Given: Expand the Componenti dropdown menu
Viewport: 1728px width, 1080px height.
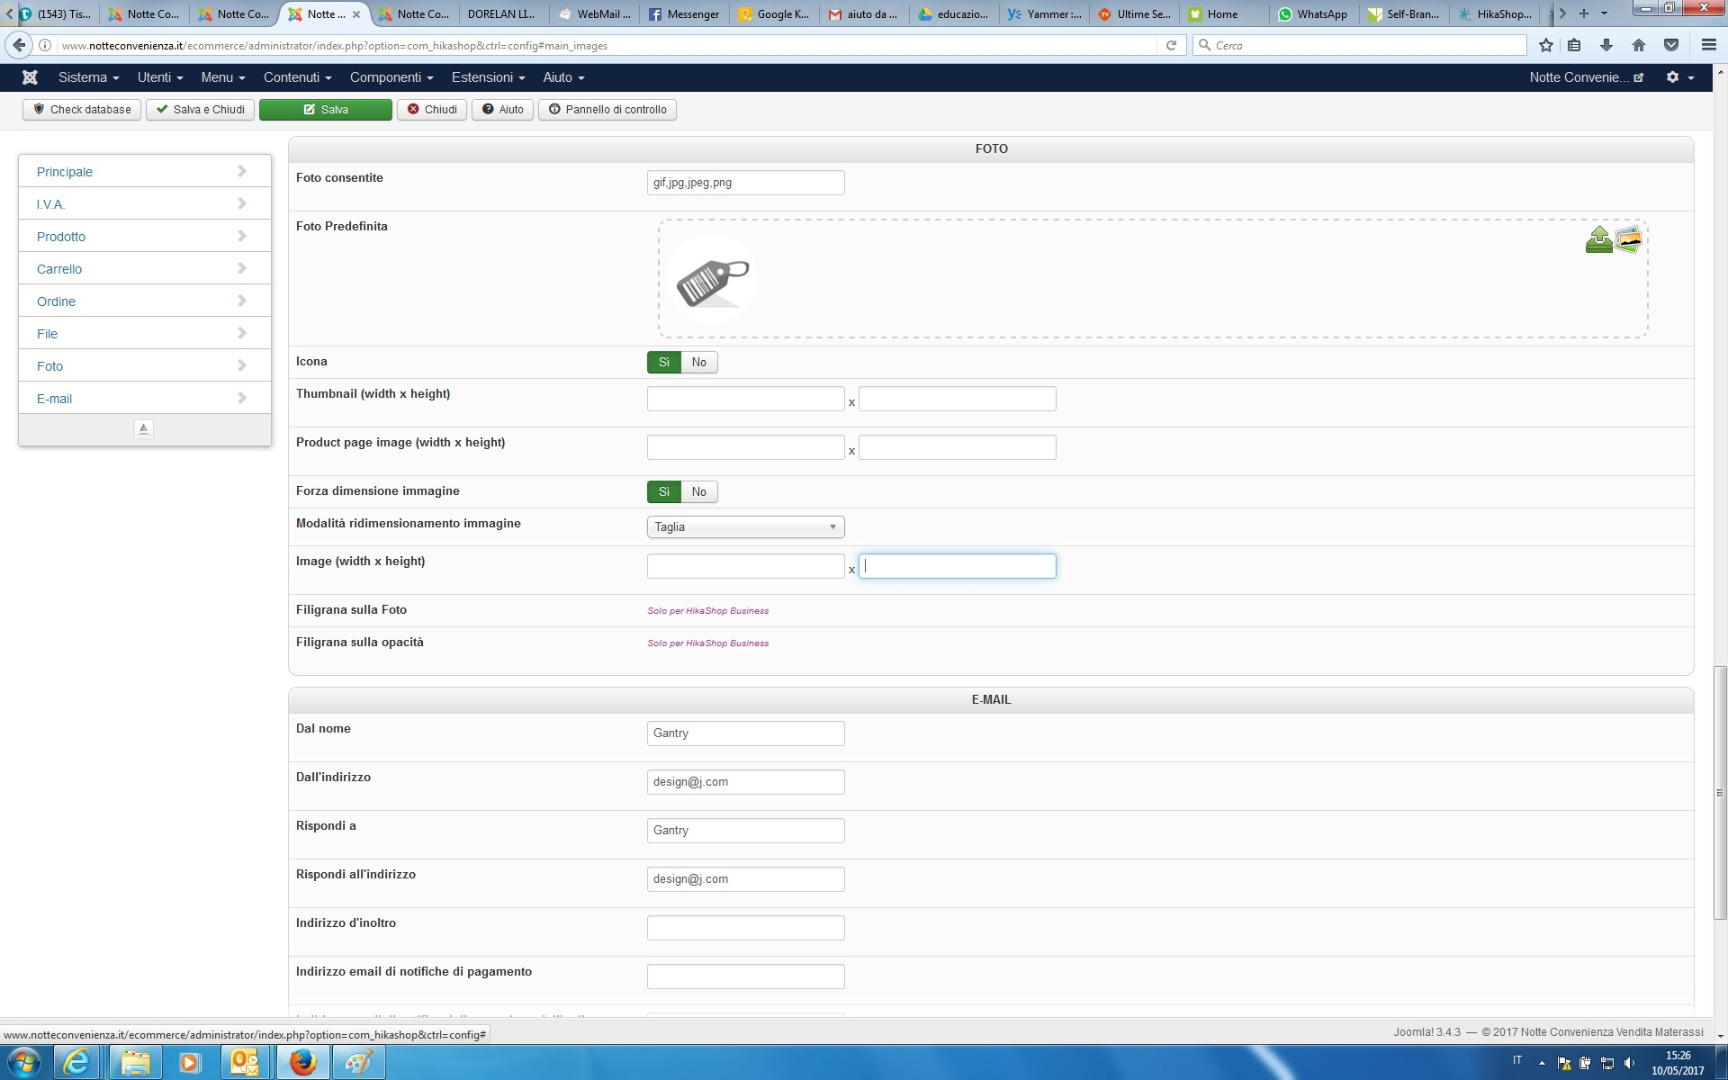Looking at the screenshot, I should tap(391, 77).
